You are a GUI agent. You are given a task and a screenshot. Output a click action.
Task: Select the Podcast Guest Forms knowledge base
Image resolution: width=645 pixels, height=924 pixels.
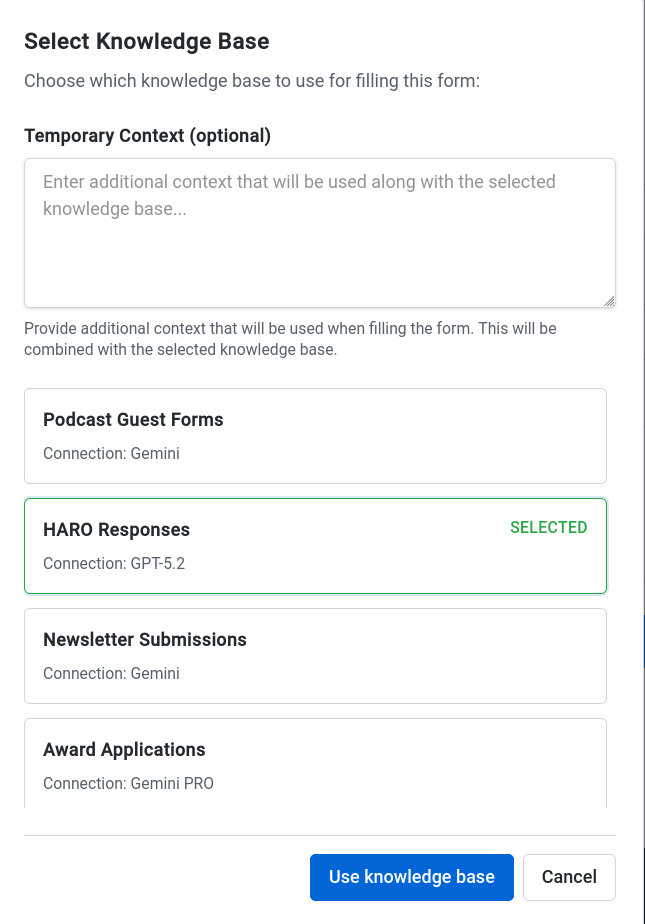coord(315,436)
